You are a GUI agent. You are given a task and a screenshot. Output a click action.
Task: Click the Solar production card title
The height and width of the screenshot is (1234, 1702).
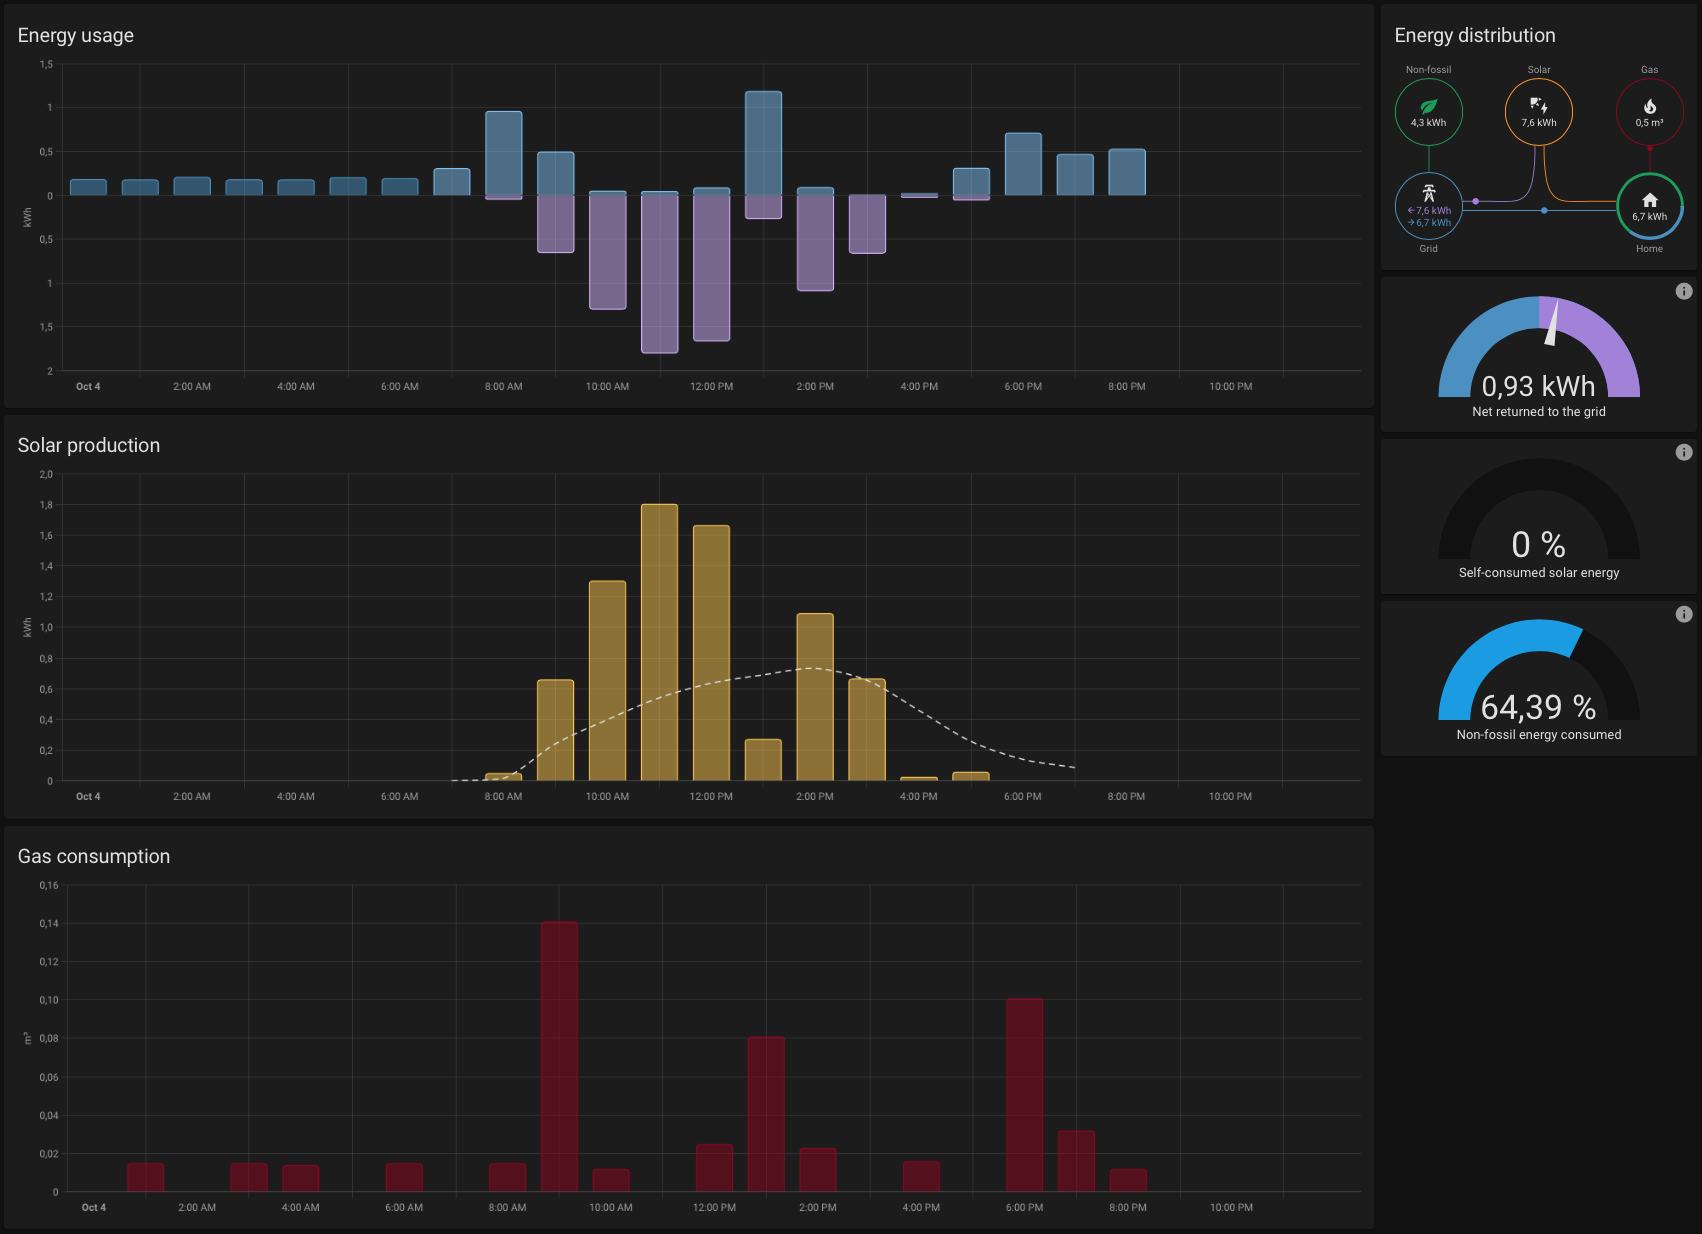click(x=89, y=445)
